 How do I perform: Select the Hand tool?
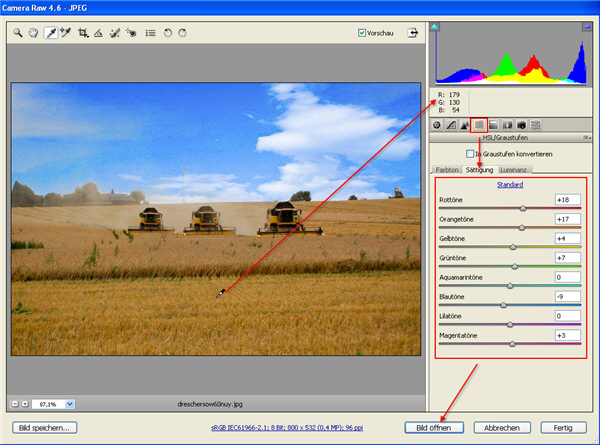click(x=32, y=32)
